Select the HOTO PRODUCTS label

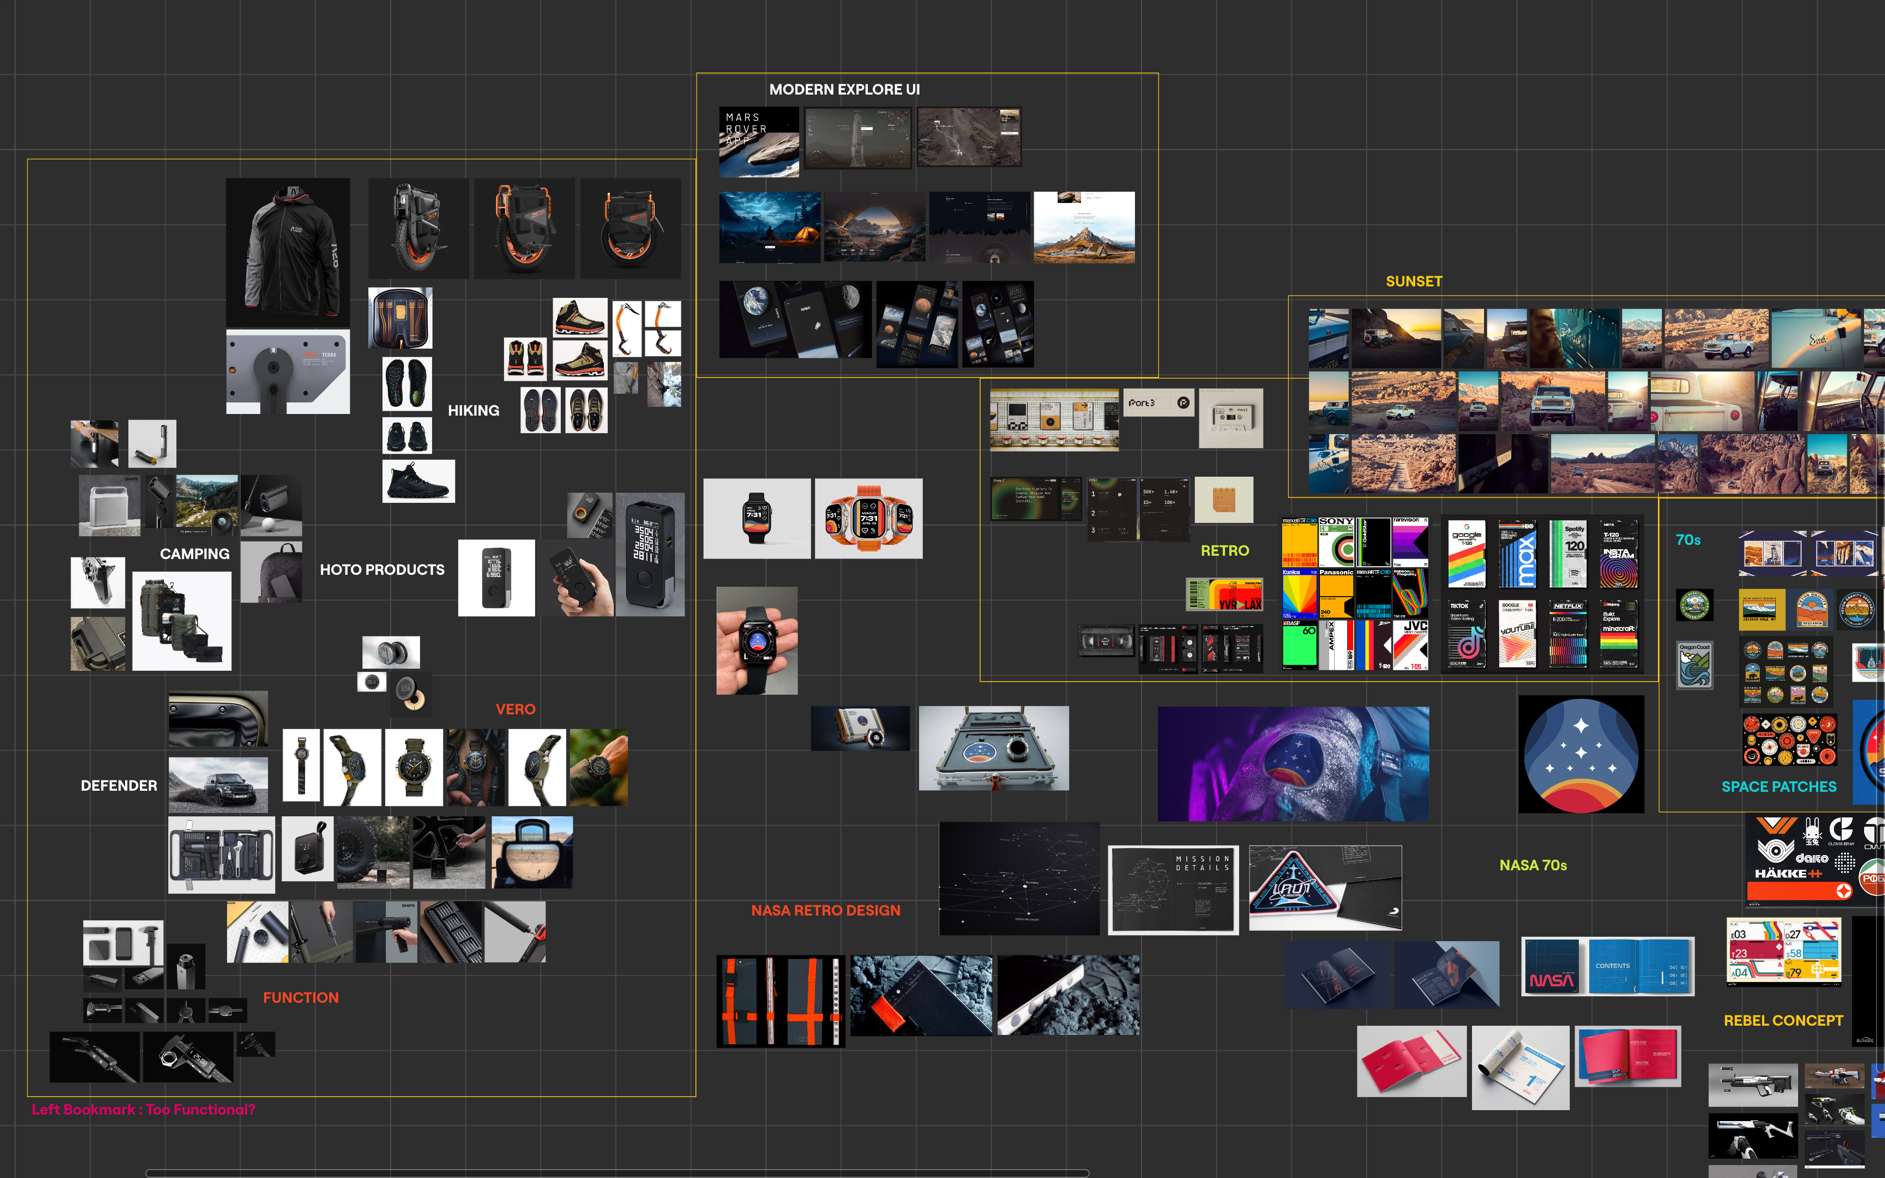pos(382,570)
